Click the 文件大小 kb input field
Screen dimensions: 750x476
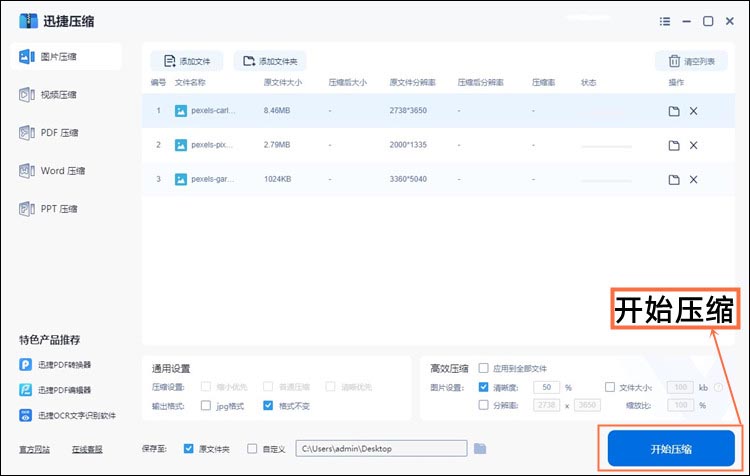[x=681, y=387]
